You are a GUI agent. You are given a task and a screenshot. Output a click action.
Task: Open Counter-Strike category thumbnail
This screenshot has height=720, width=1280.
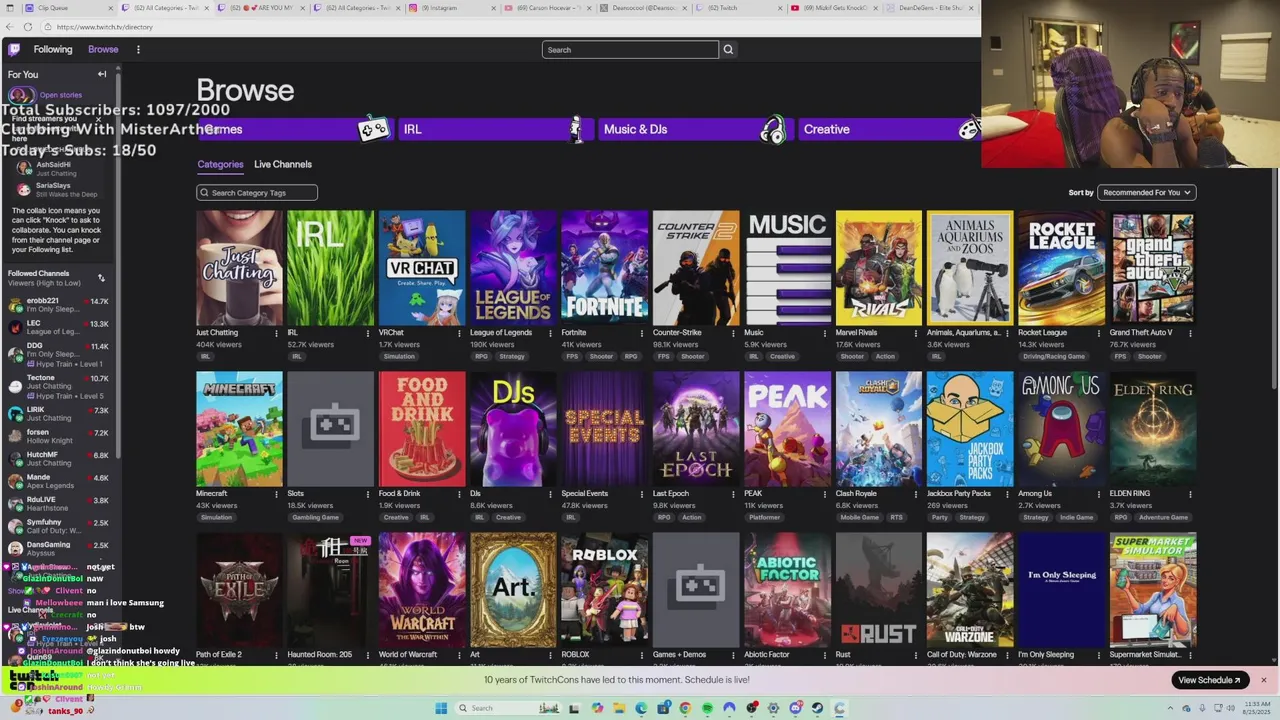(x=696, y=268)
